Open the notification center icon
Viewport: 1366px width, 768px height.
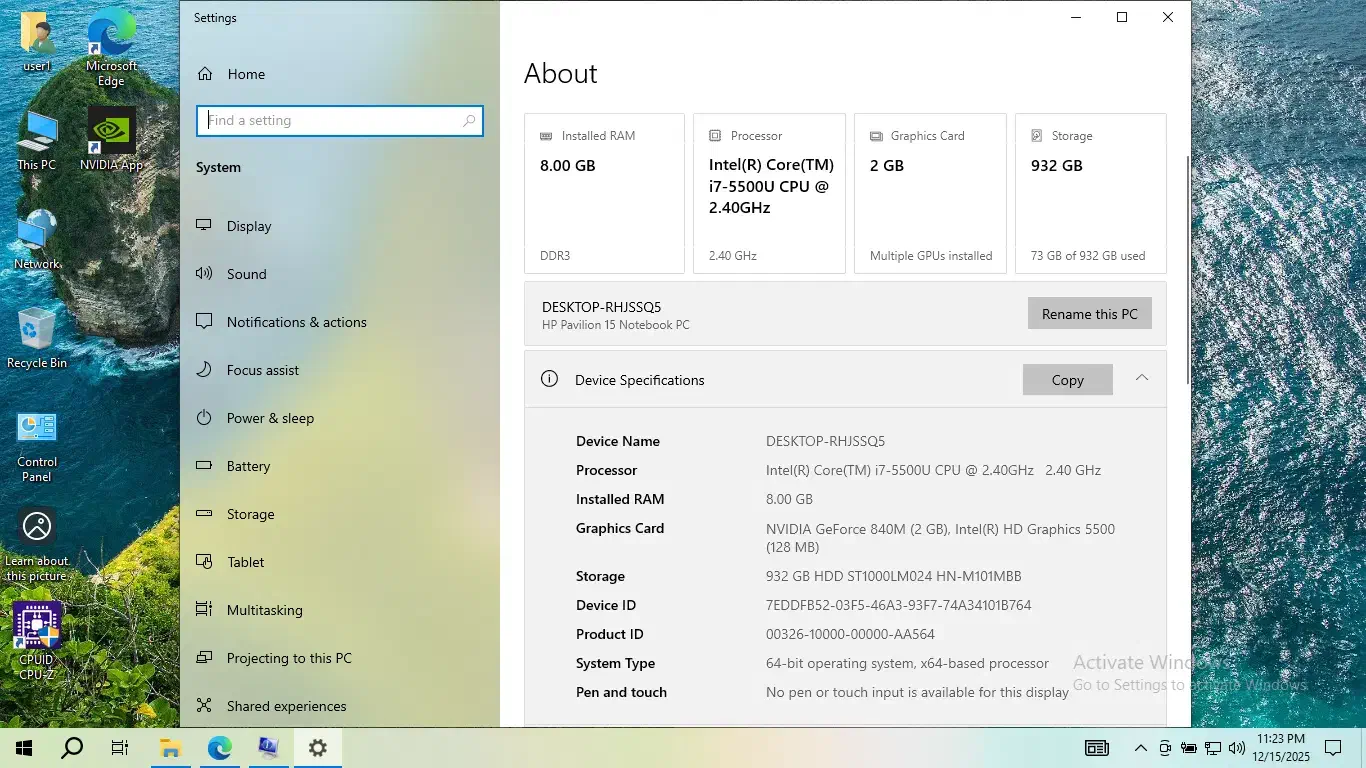[1332, 748]
